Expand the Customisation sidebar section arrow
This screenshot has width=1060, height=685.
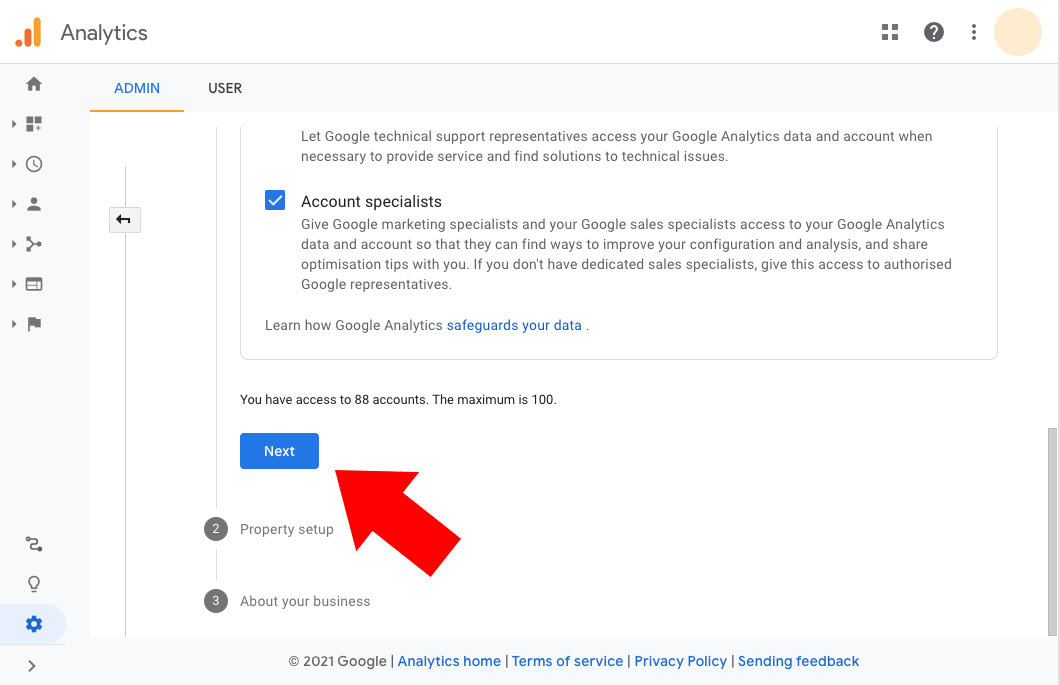14,124
